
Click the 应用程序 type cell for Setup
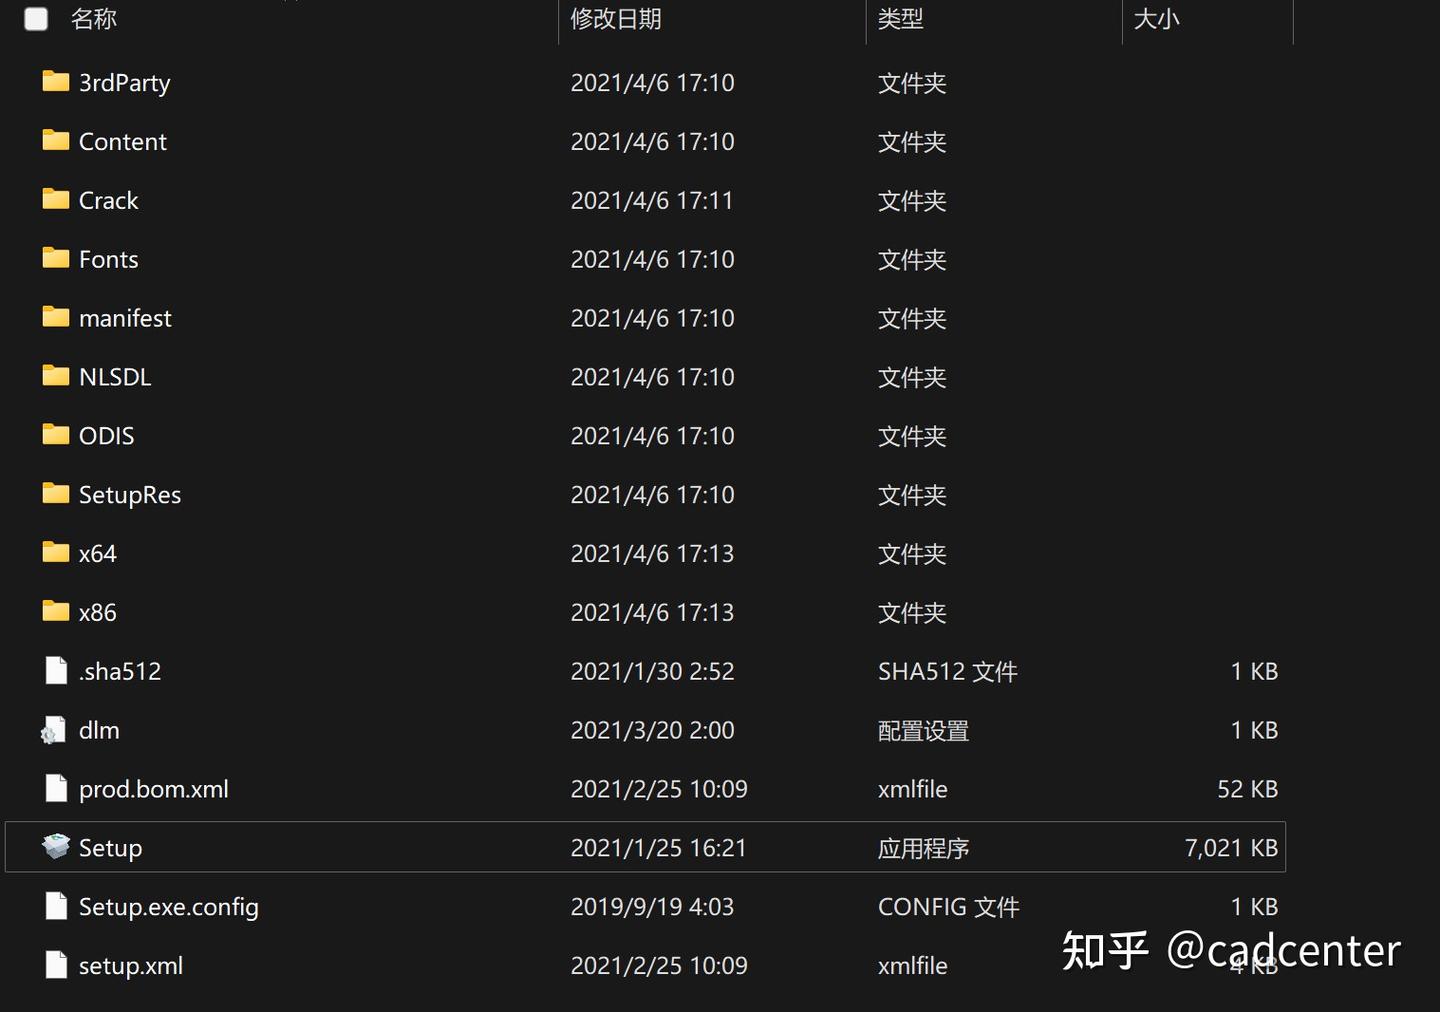click(924, 849)
